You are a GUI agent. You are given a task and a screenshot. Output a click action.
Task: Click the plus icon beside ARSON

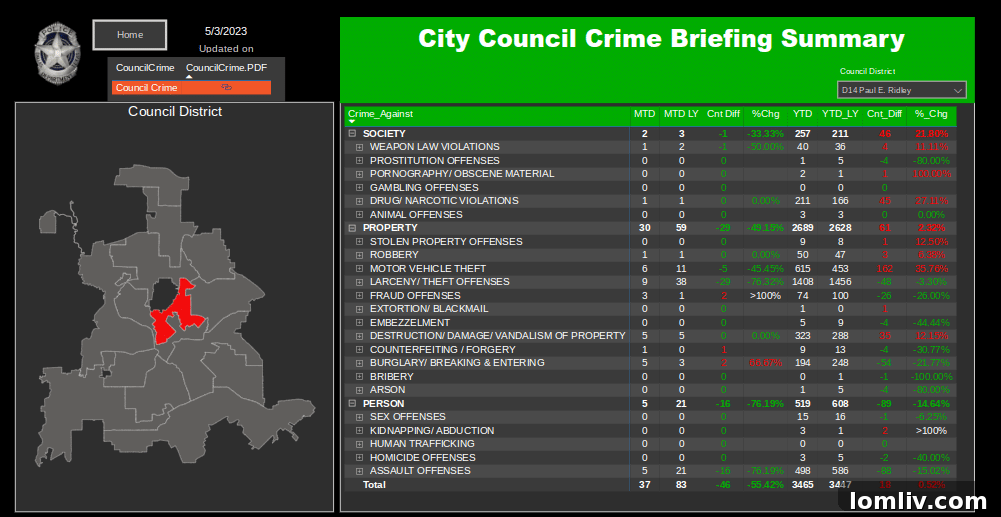click(x=360, y=390)
